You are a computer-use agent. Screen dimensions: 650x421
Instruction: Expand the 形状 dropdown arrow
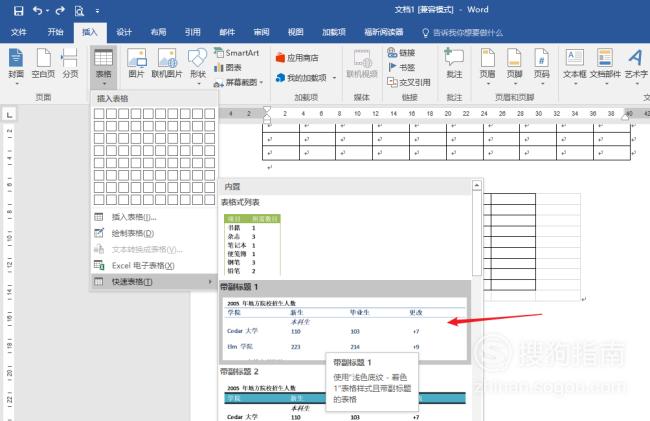(x=198, y=84)
